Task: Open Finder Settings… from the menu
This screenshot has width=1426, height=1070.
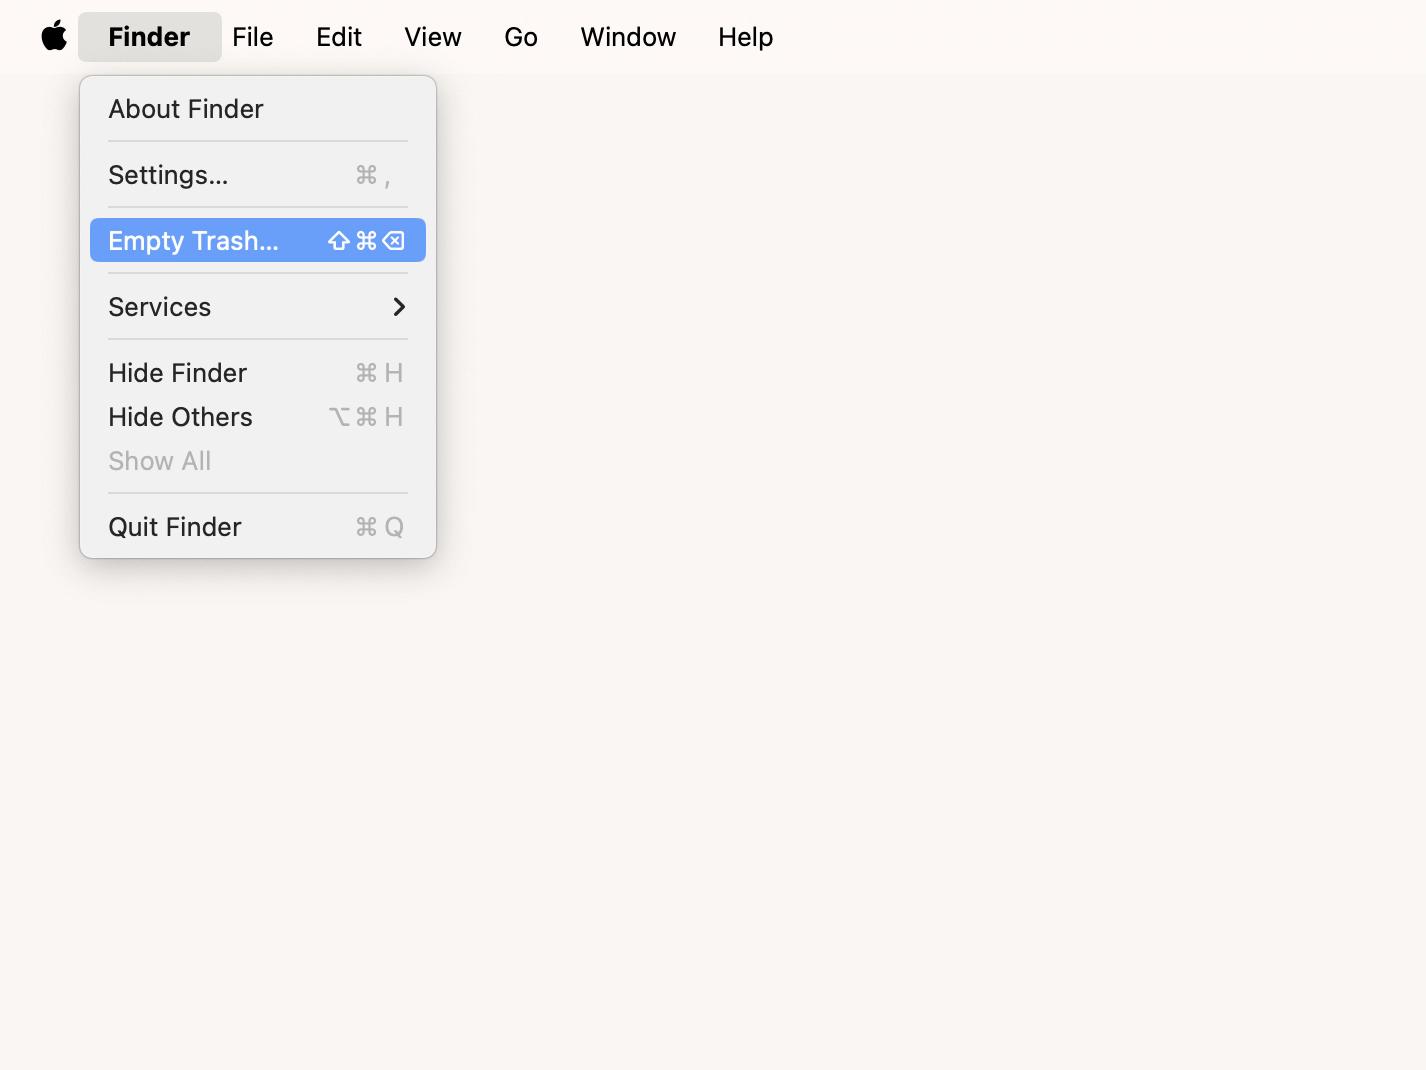Action: [x=258, y=175]
